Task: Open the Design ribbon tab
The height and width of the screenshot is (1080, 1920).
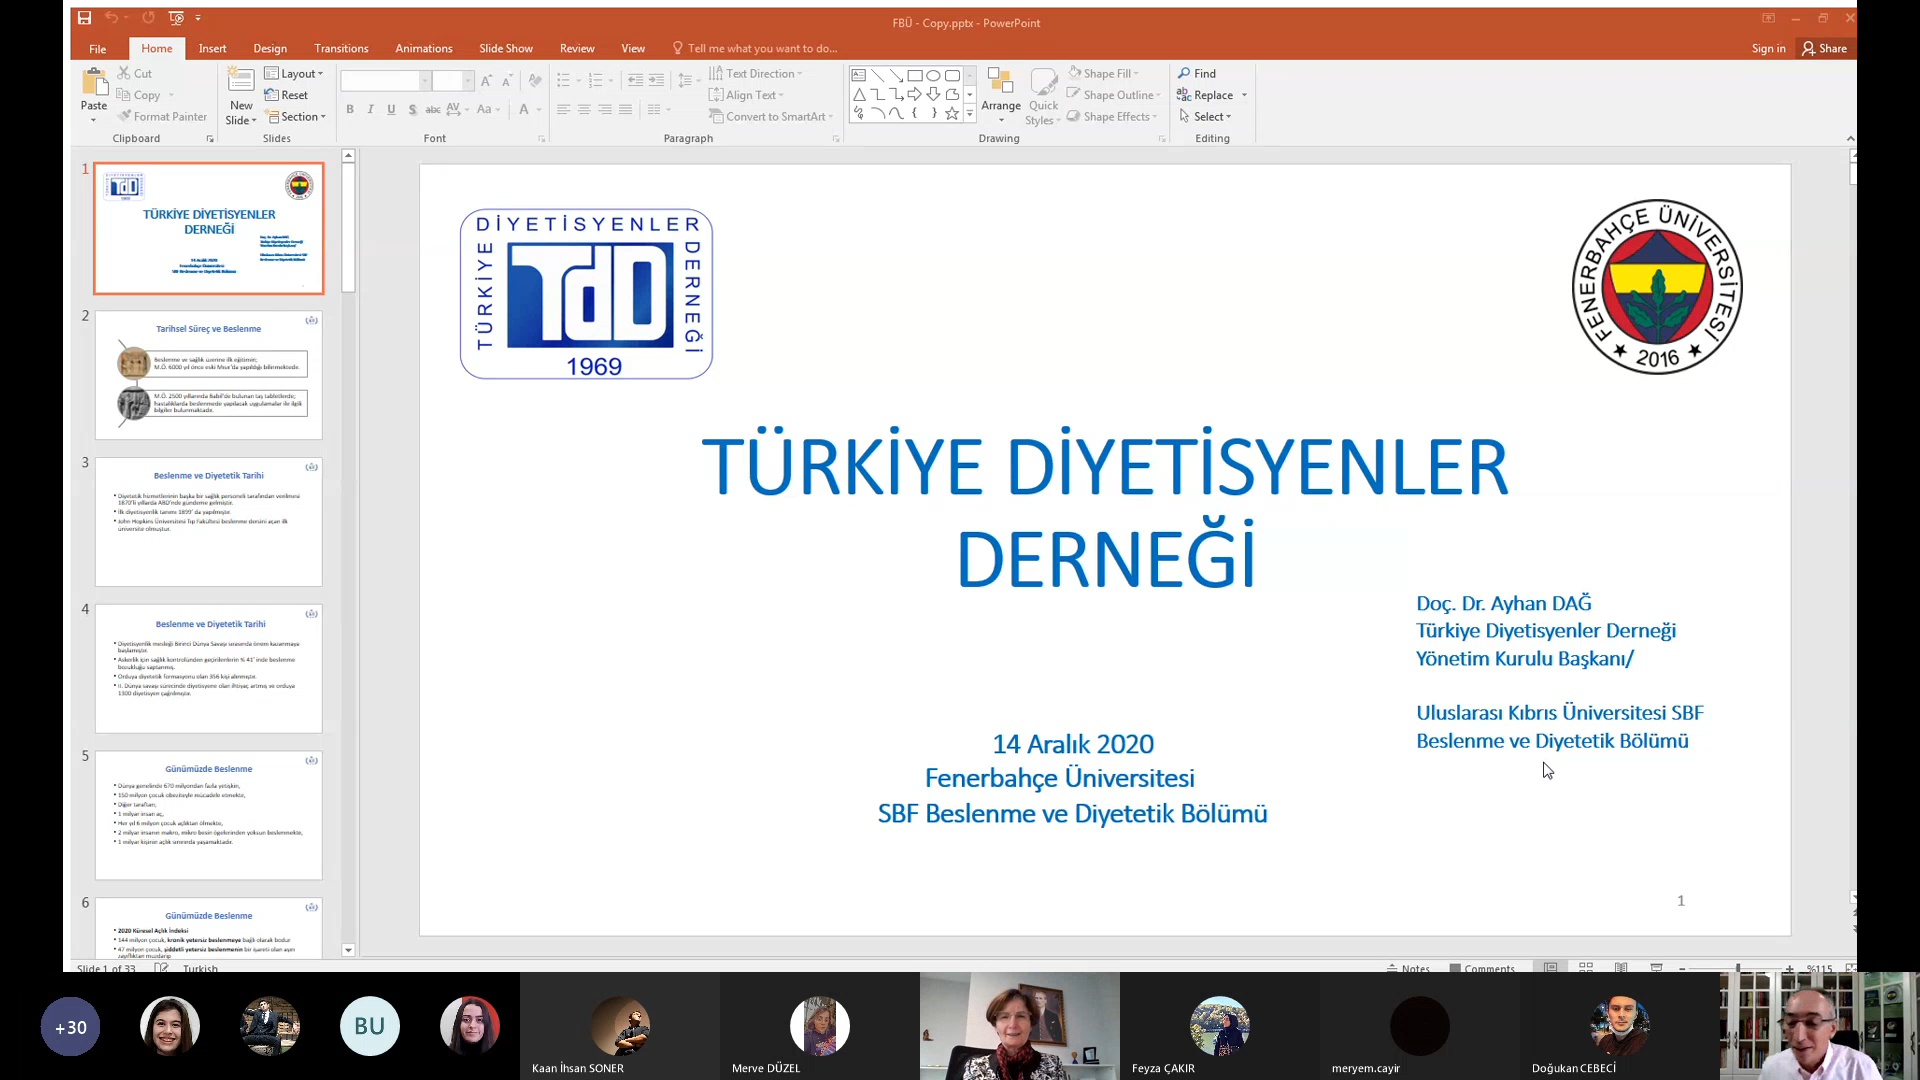Action: 270,48
